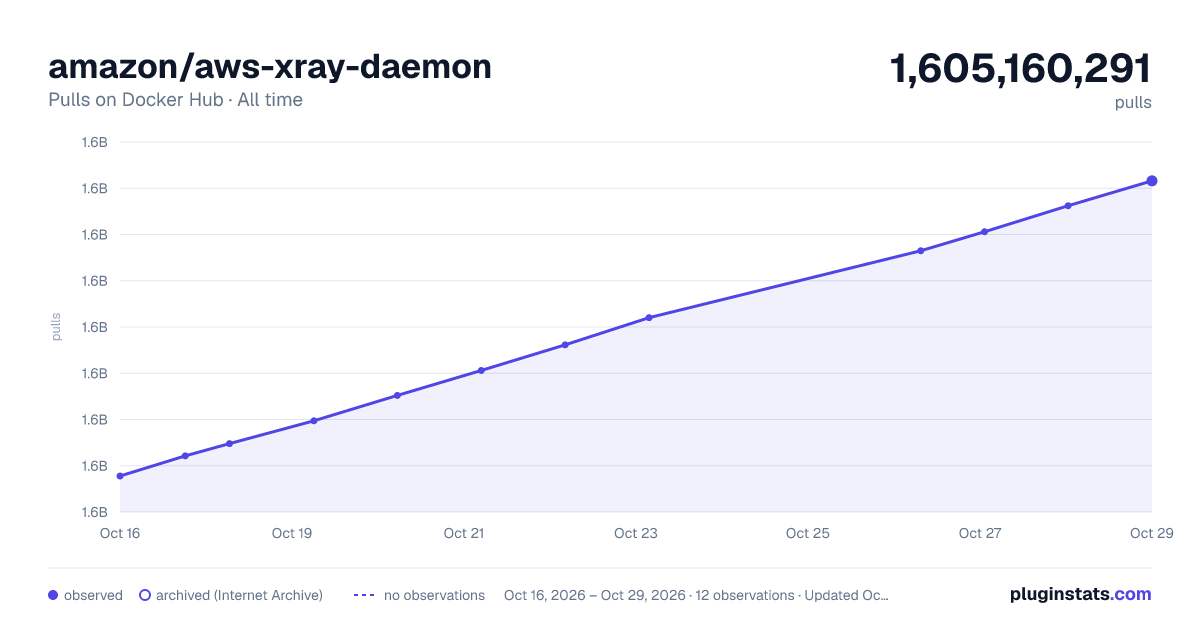The width and height of the screenshot is (1200, 630).
Task: Select the large Oct 29 end data point
Action: tap(1152, 181)
